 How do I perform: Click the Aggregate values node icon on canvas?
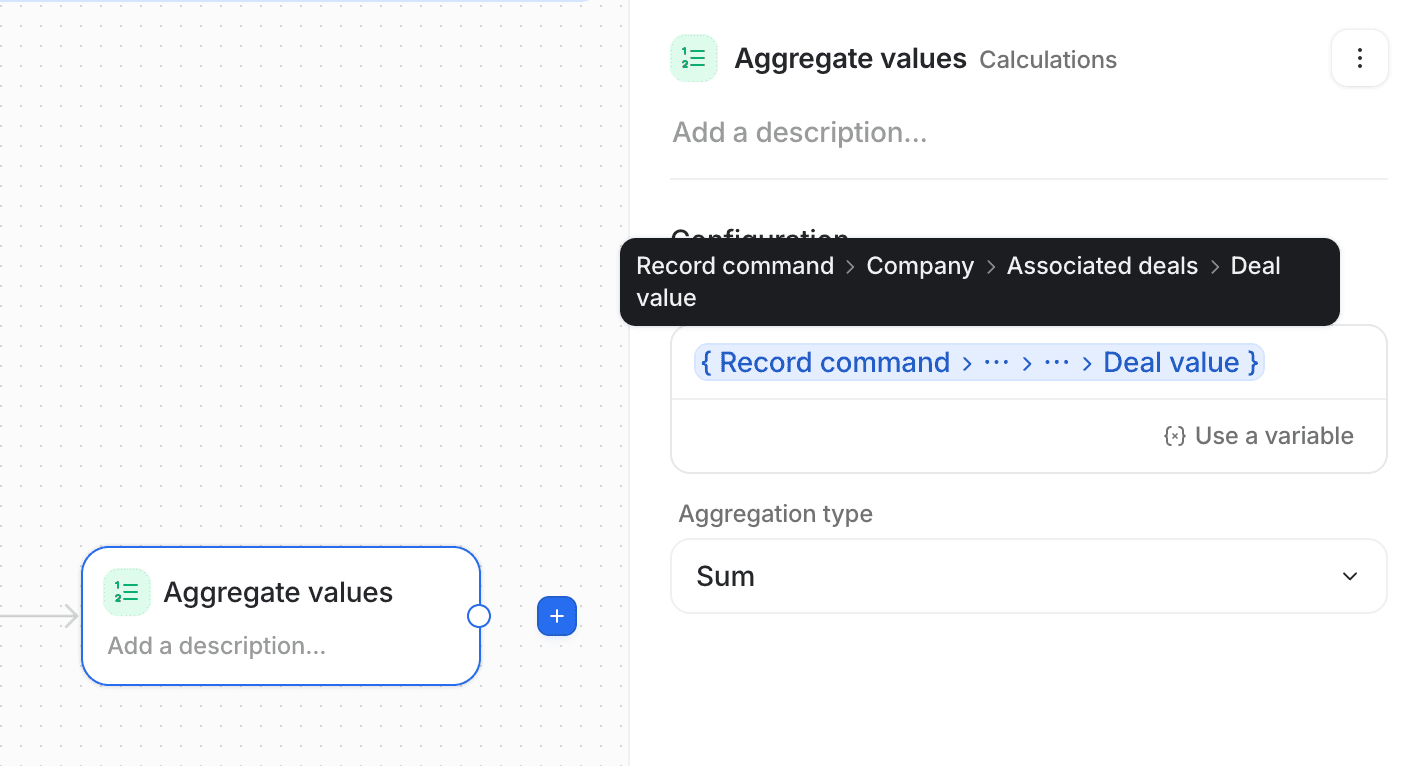[x=127, y=592]
